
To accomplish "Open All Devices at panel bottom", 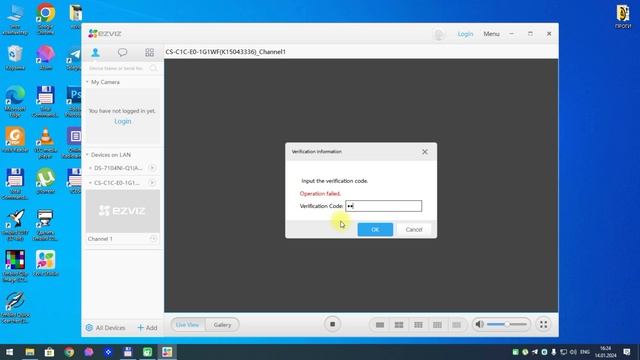I will click(x=105, y=328).
